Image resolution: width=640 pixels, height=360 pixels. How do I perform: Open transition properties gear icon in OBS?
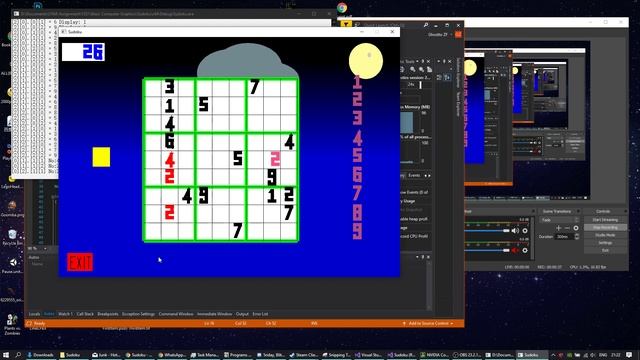pos(576,228)
